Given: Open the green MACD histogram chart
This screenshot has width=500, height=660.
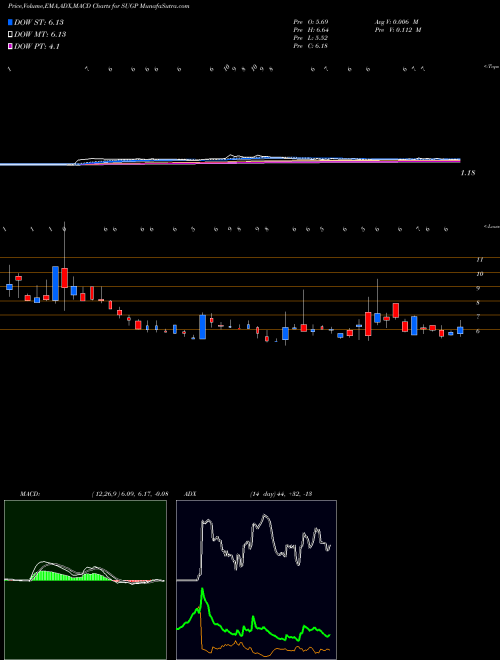Looking at the screenshot, I should click(85, 580).
